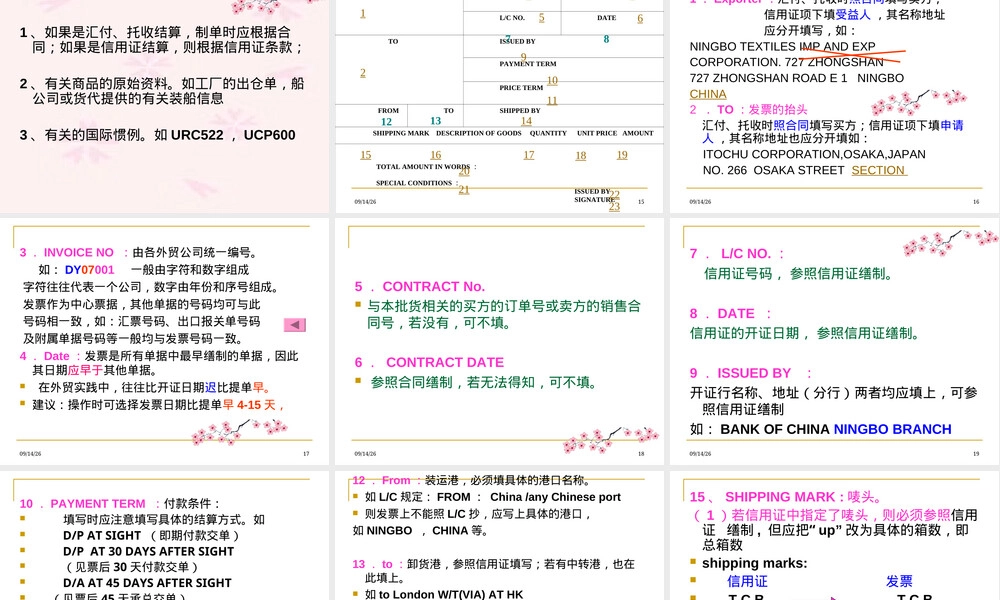Click the 'FROM : China /any Chinese port' line
The image size is (1000, 600).
coord(492,497)
